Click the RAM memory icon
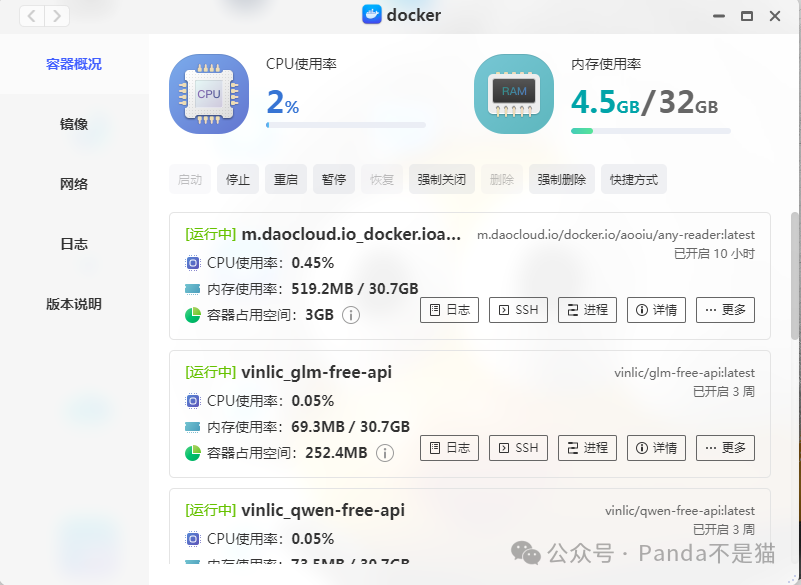 tap(514, 94)
